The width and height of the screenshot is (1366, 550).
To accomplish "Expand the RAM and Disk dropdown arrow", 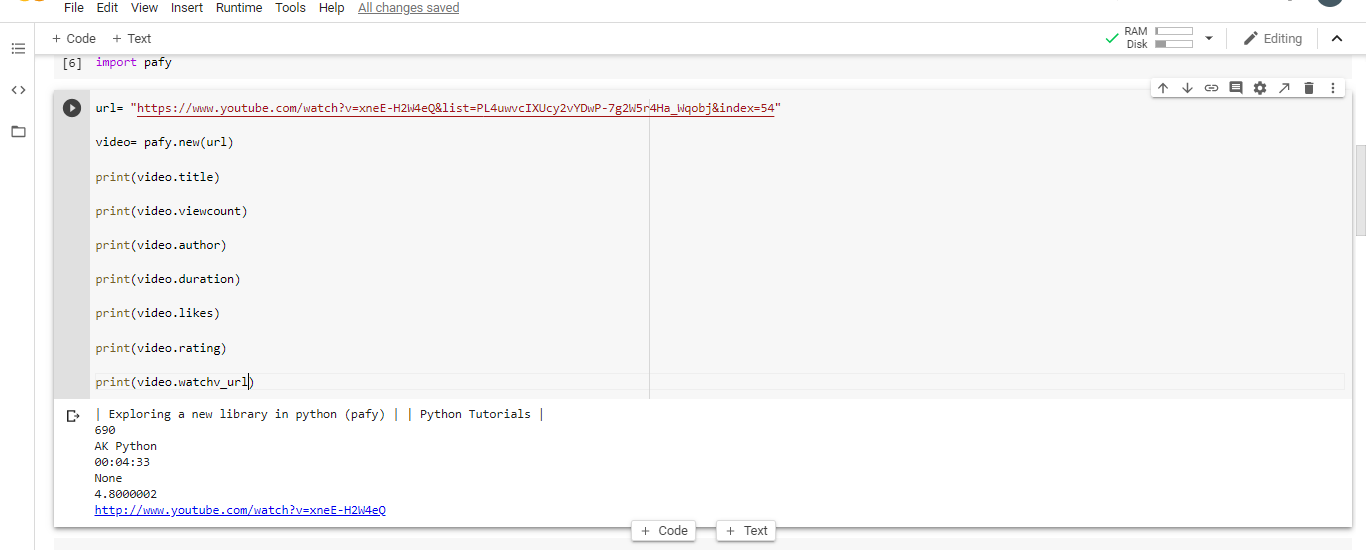I will point(1209,38).
